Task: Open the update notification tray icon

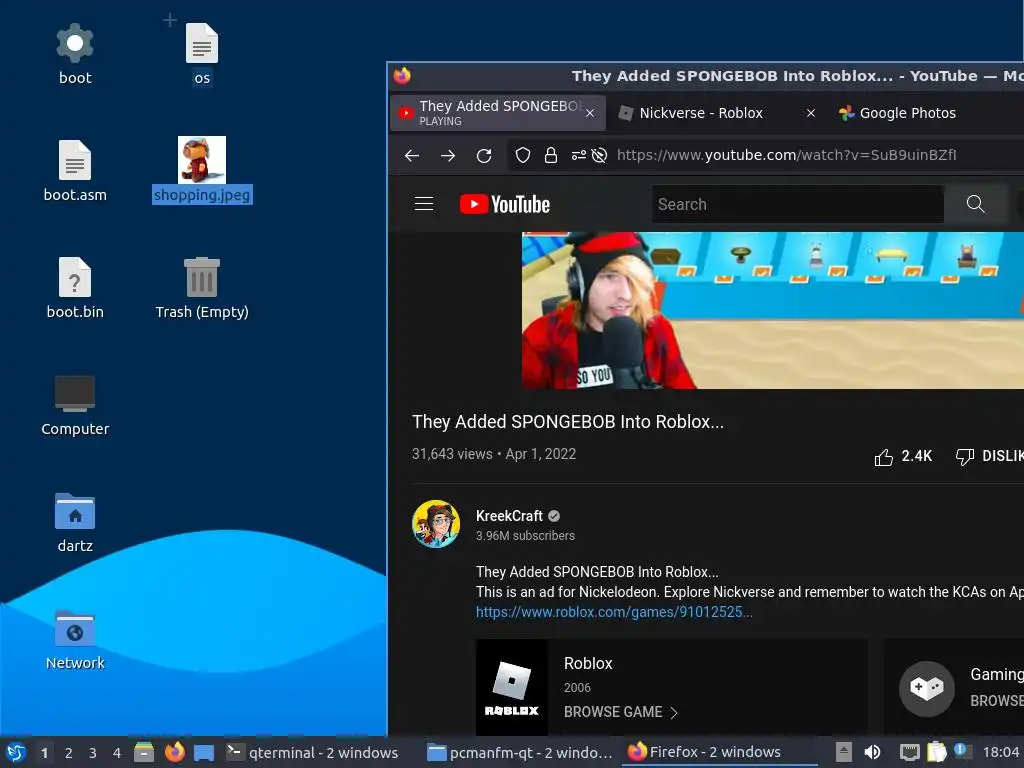Action: (x=962, y=751)
